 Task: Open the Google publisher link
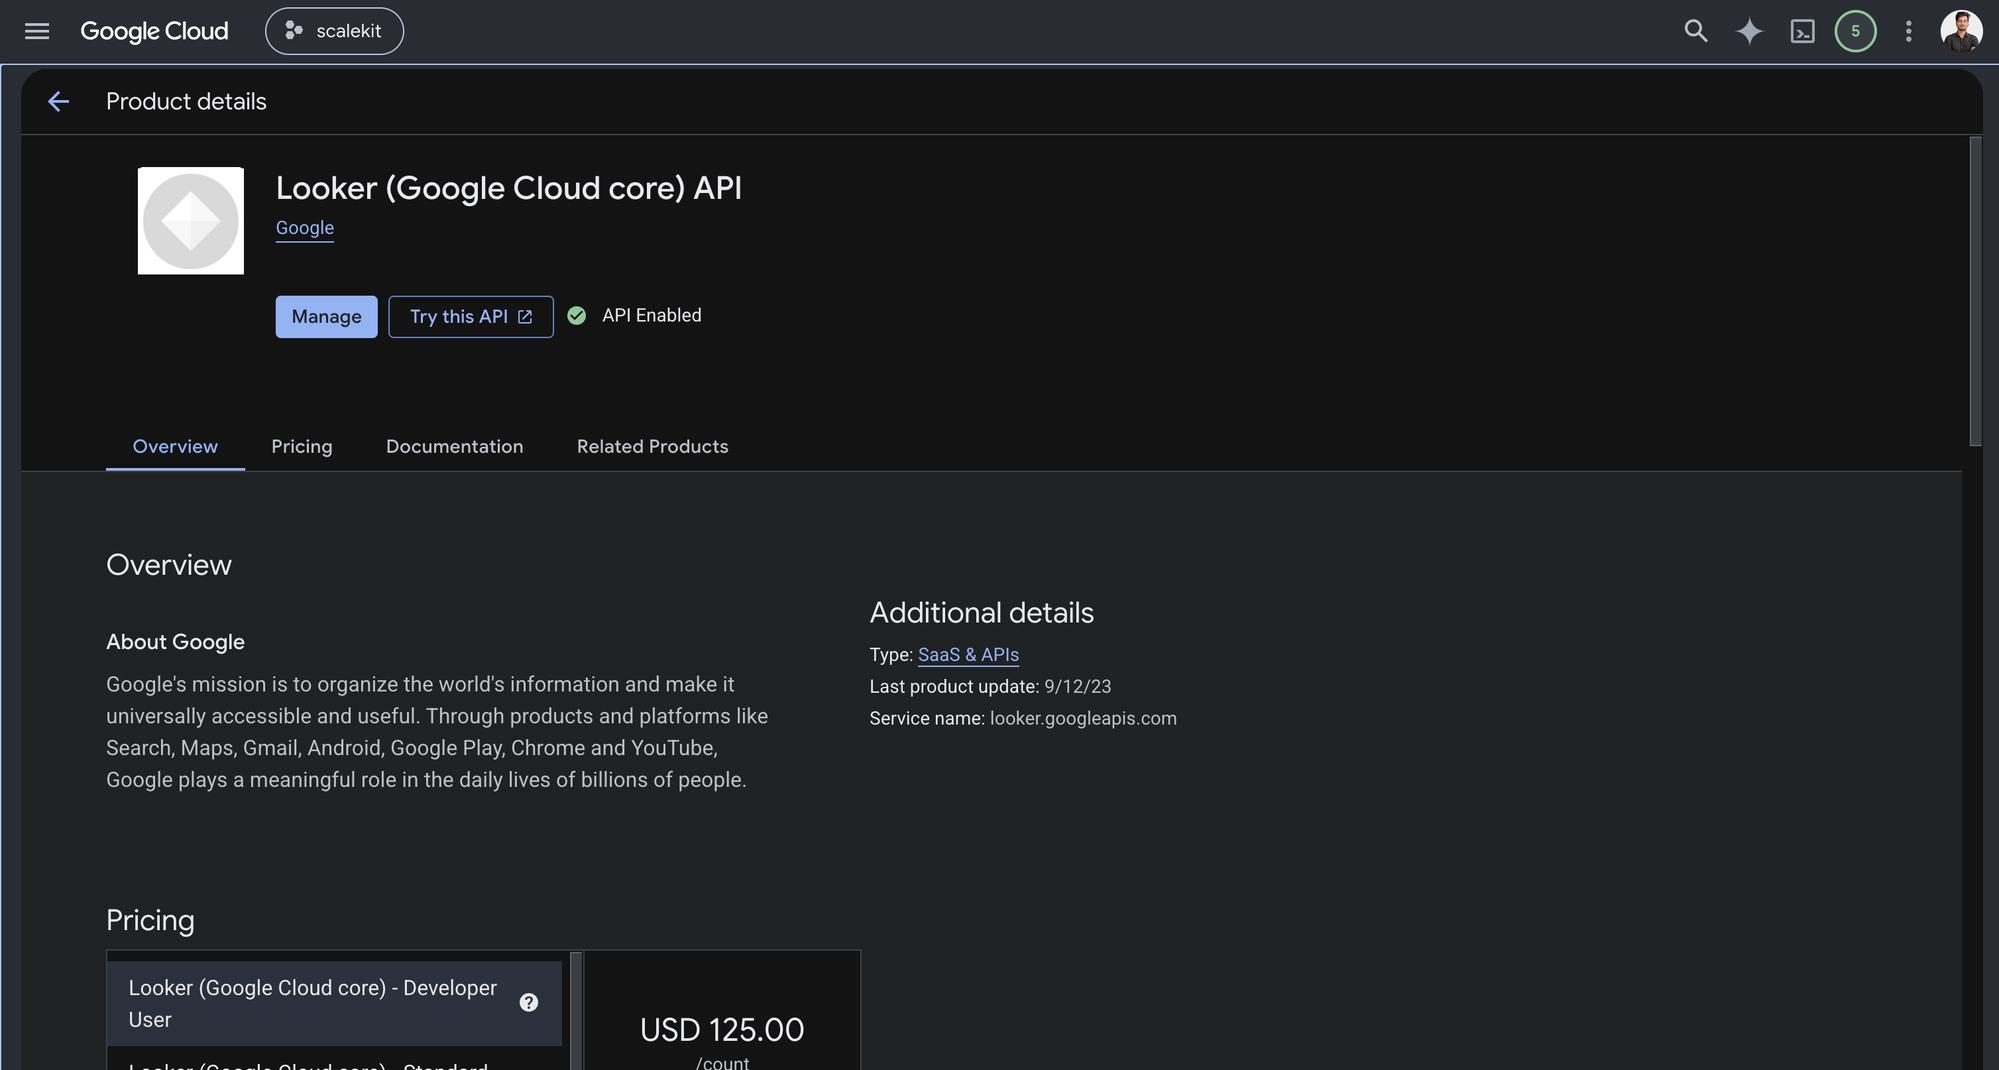(305, 228)
